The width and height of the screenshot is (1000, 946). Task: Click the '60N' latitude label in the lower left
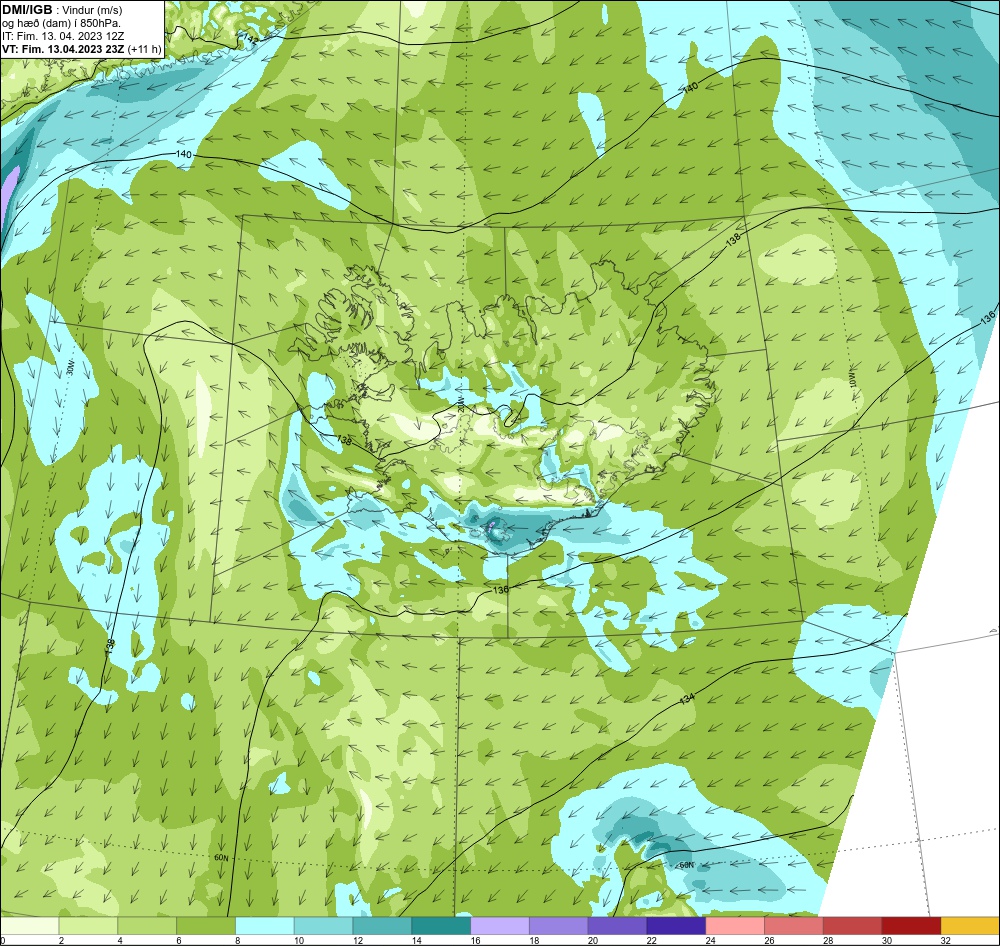221,858
